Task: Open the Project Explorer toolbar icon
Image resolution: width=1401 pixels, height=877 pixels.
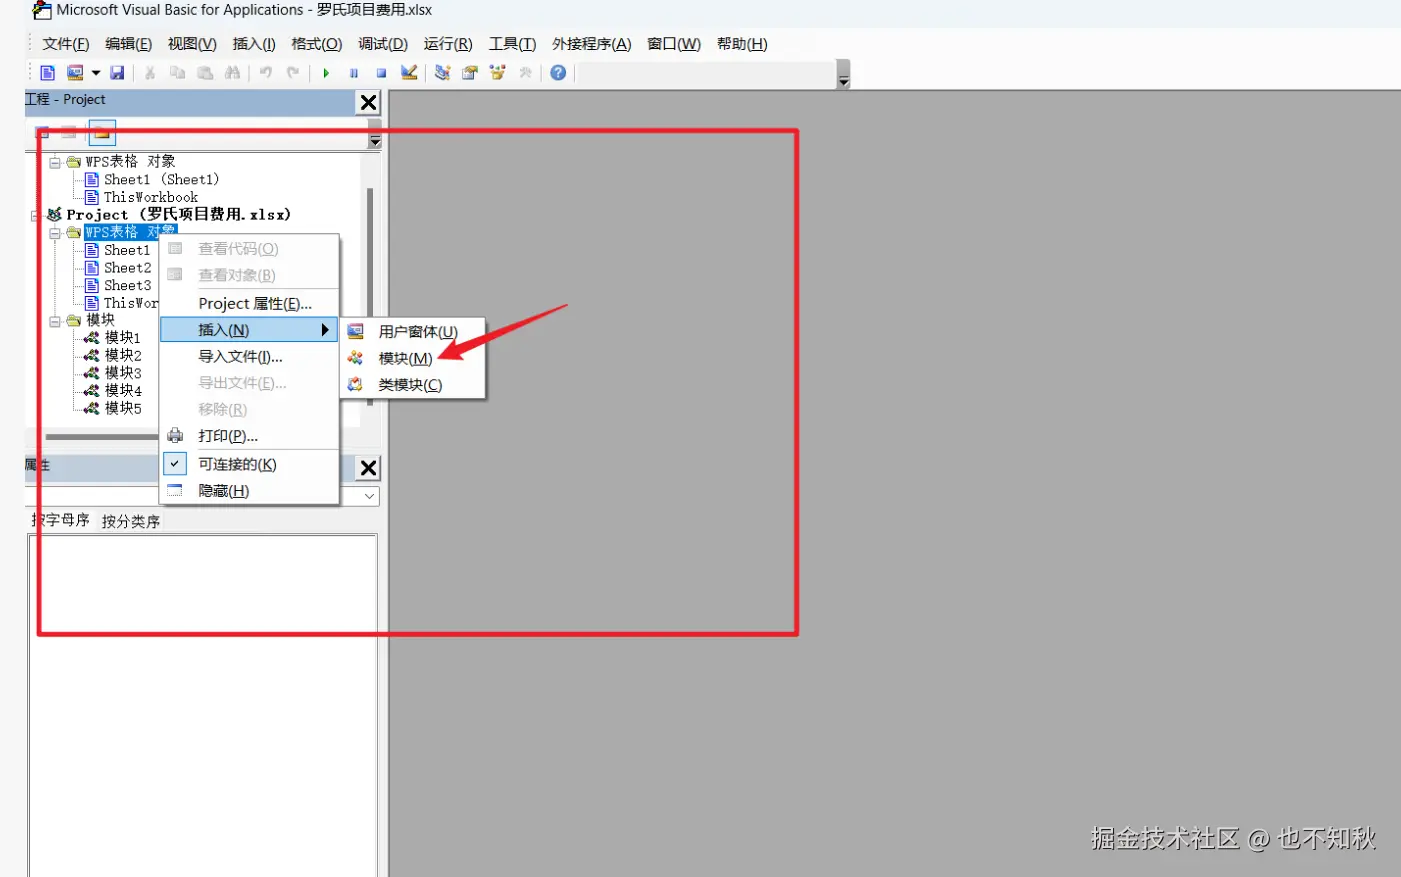Action: point(442,73)
